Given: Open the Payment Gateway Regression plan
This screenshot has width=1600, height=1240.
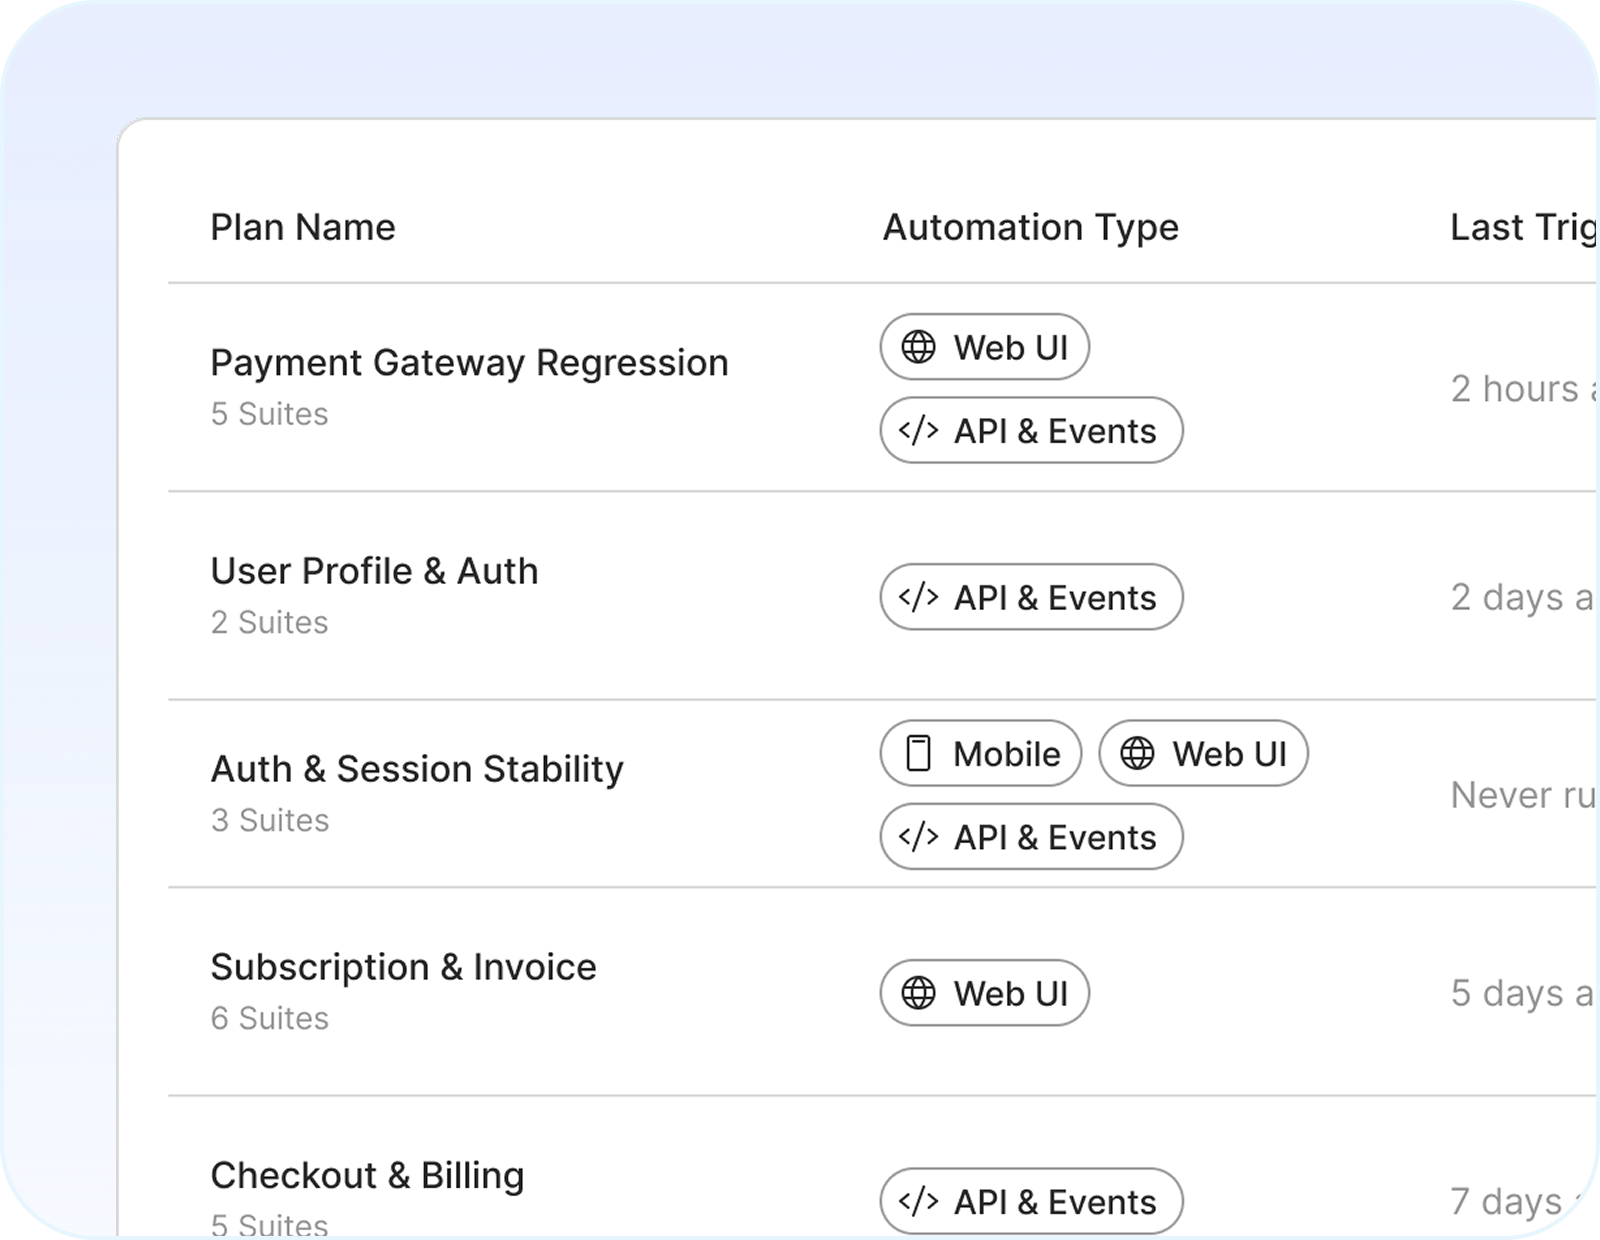Looking at the screenshot, I should [x=469, y=363].
